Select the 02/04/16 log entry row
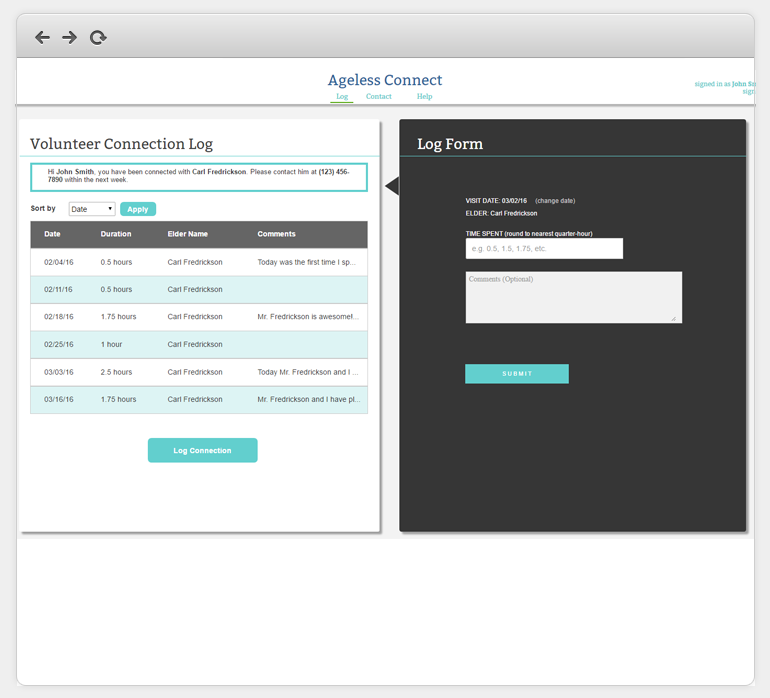This screenshot has height=698, width=770. [x=198, y=262]
